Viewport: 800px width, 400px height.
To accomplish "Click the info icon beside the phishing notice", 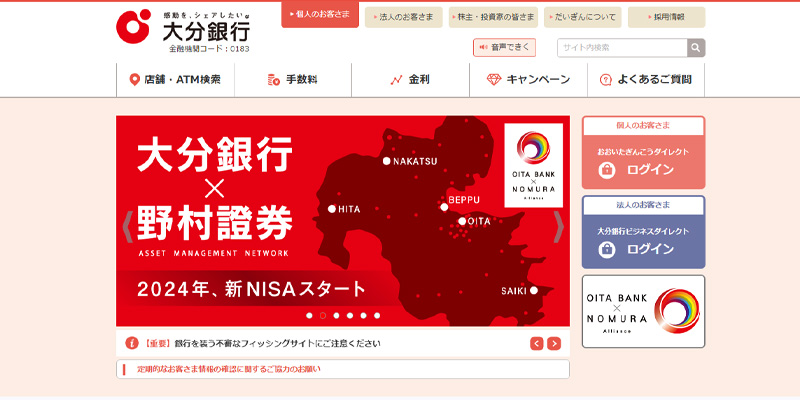I will tap(132, 343).
